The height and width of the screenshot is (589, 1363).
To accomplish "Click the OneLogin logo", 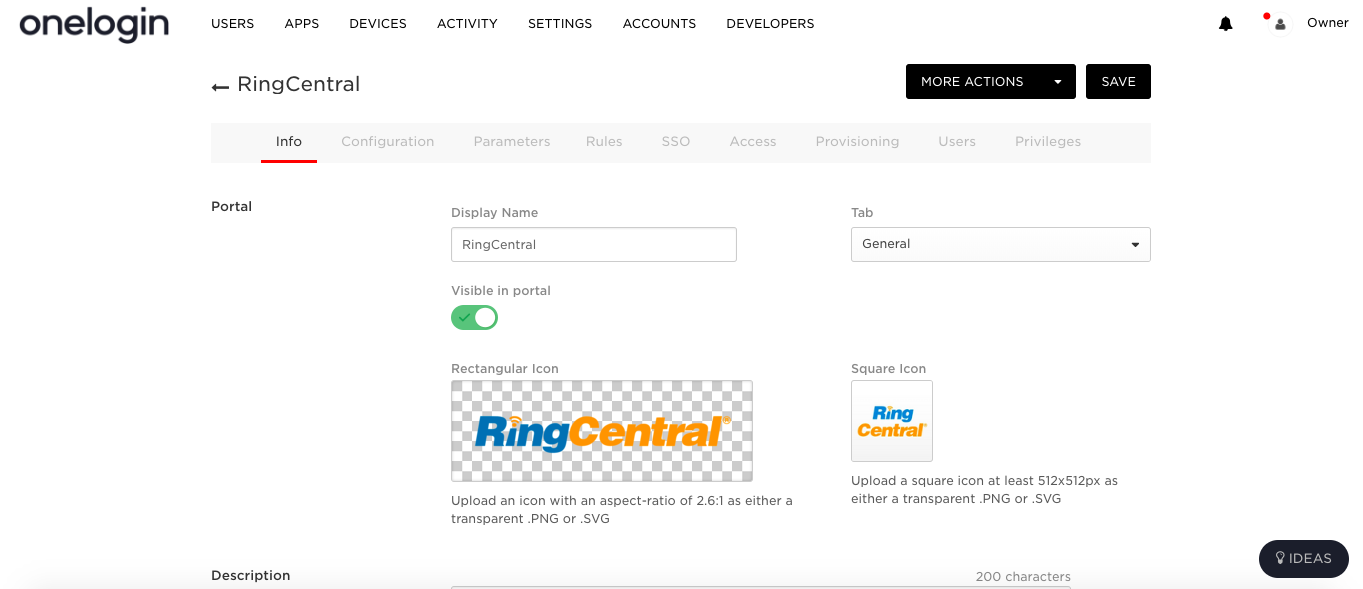I will pos(94,23).
